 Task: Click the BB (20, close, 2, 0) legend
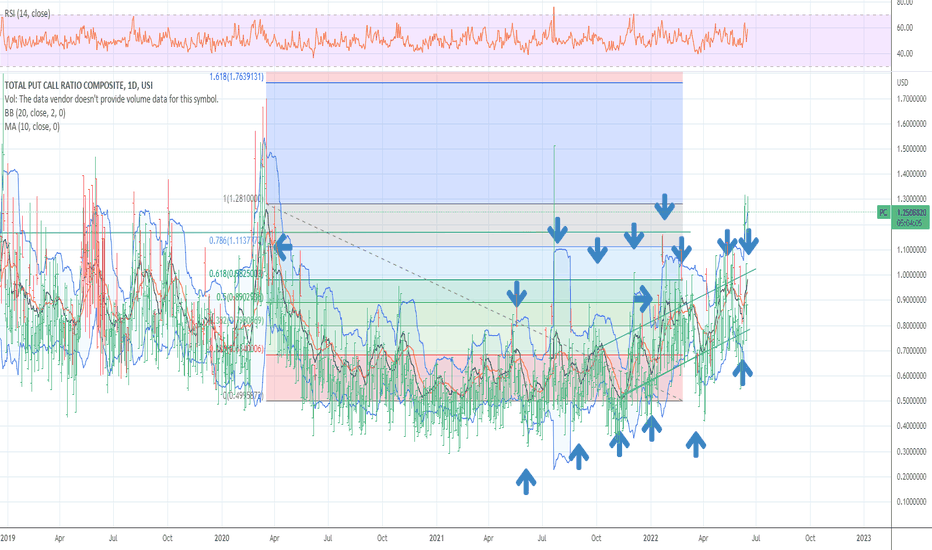point(35,113)
